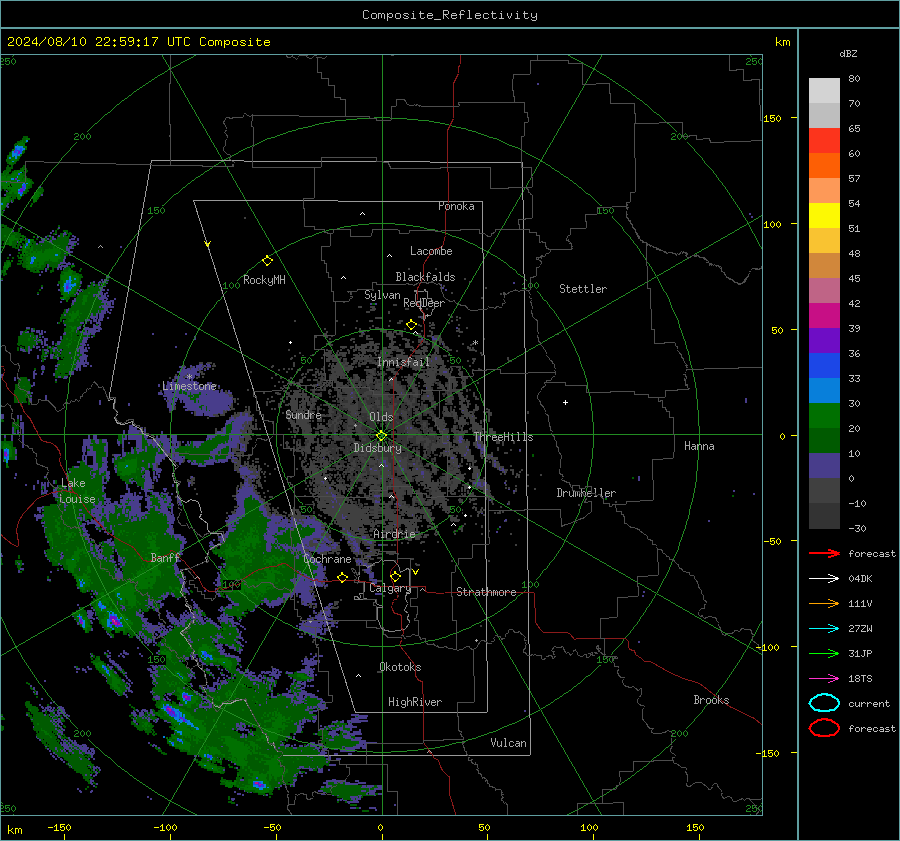900x841 pixels.
Task: Click the Calgary city label
Action: [390, 588]
